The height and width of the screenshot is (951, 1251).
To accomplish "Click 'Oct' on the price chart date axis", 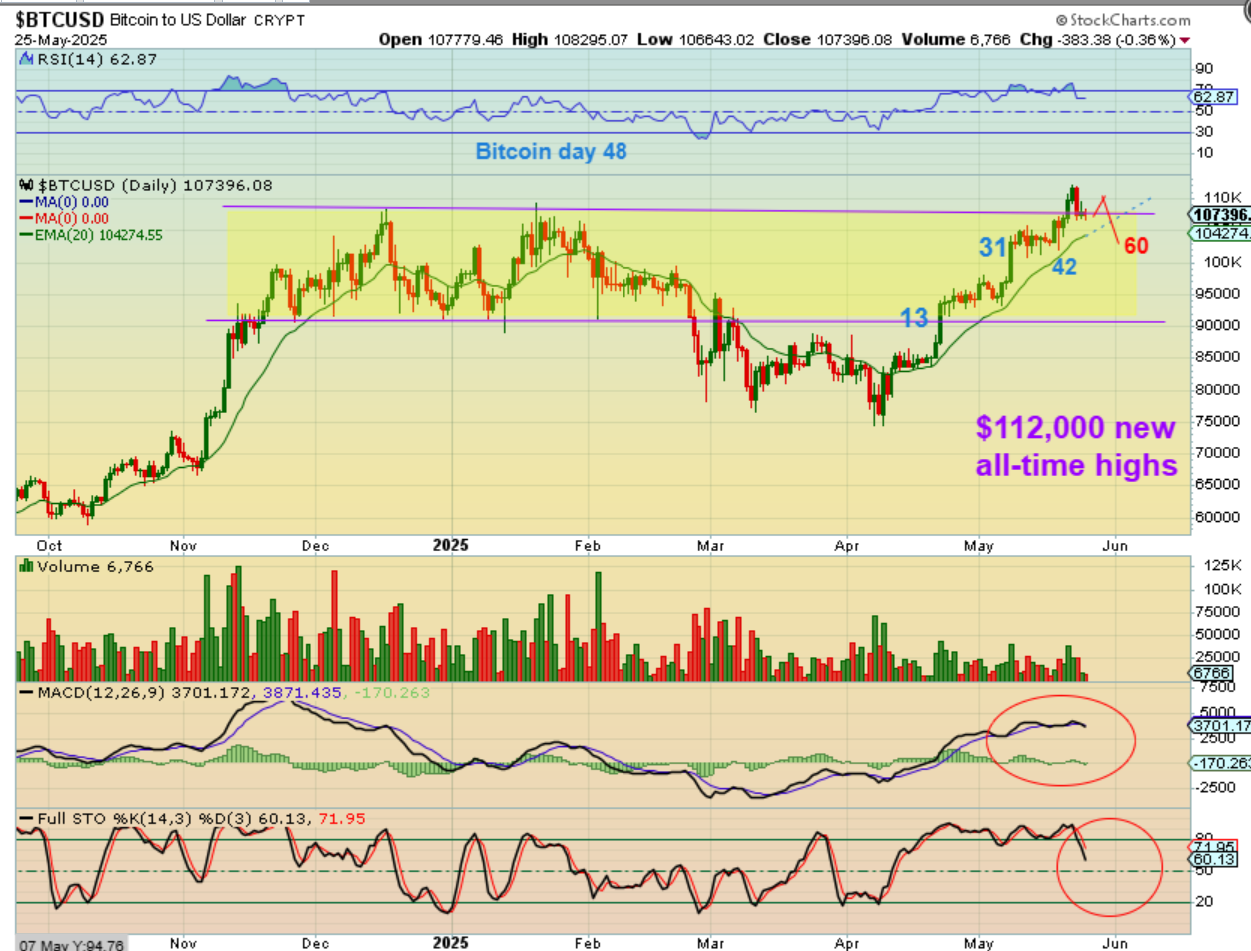I will [x=49, y=547].
